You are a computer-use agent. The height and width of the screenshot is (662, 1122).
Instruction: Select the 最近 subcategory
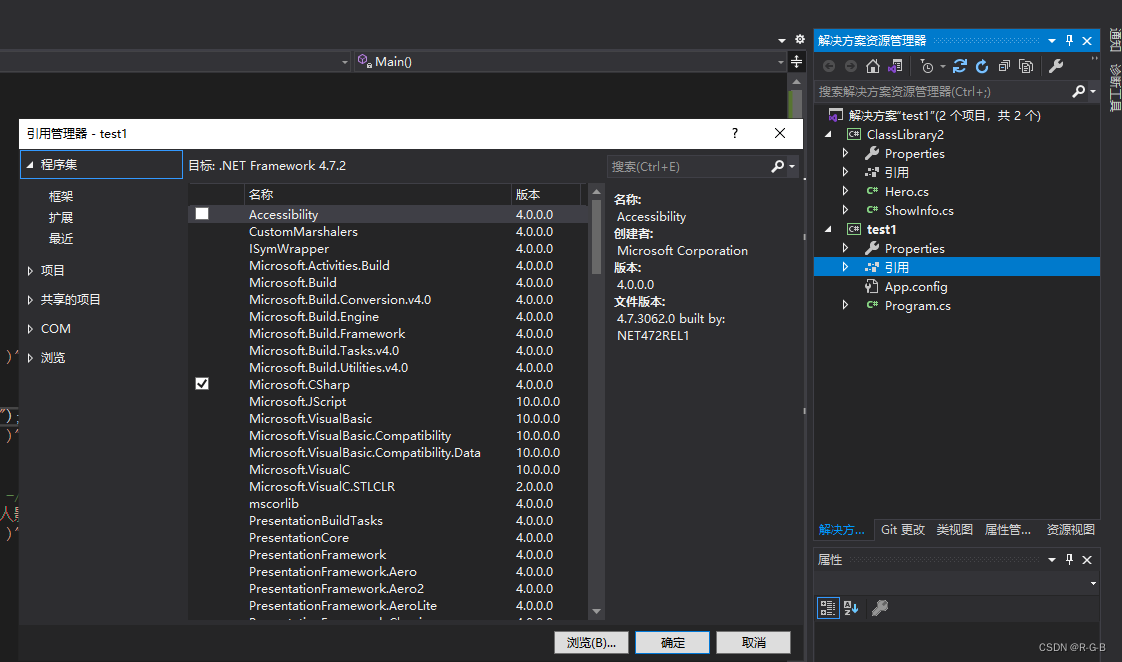(x=61, y=238)
